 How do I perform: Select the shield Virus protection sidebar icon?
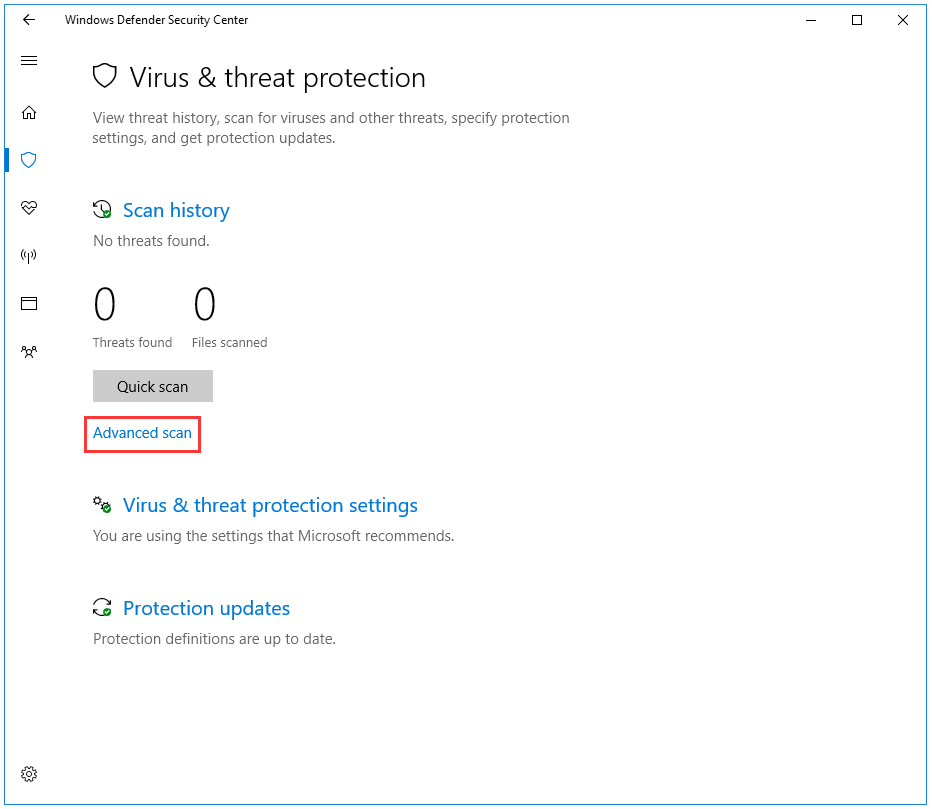(x=29, y=160)
